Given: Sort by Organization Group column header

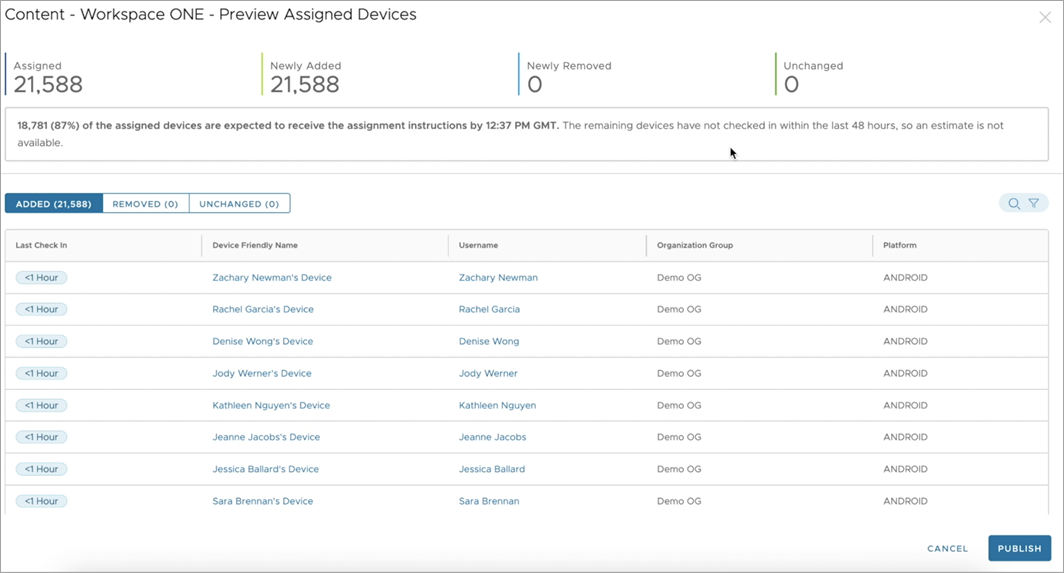Looking at the screenshot, I should [695, 245].
